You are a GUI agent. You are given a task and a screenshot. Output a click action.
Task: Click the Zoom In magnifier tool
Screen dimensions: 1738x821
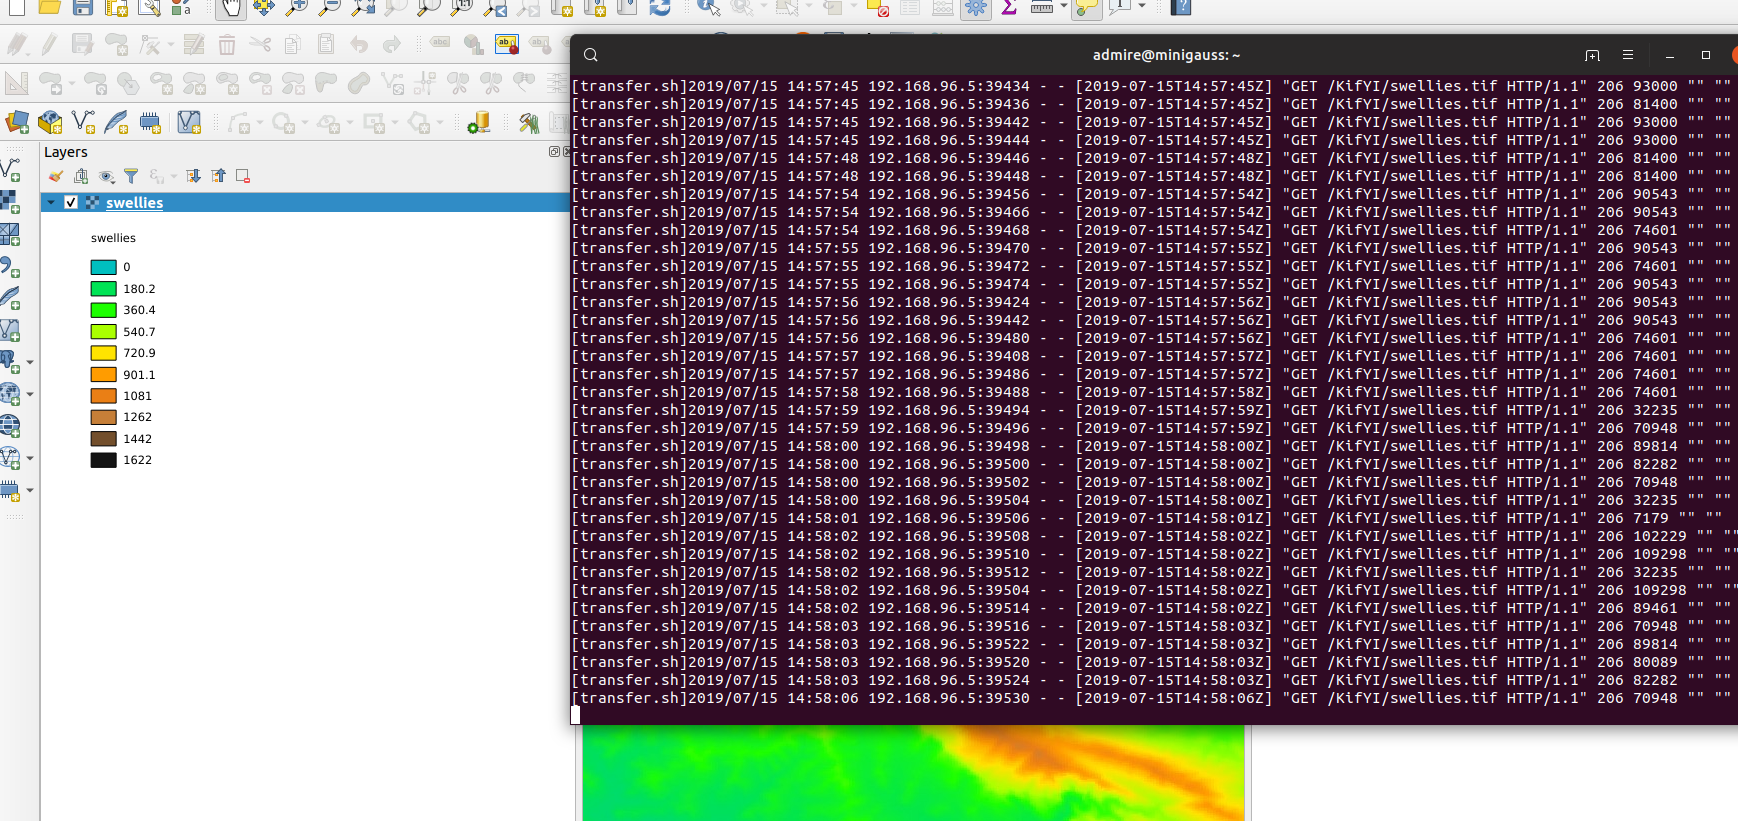[296, 8]
